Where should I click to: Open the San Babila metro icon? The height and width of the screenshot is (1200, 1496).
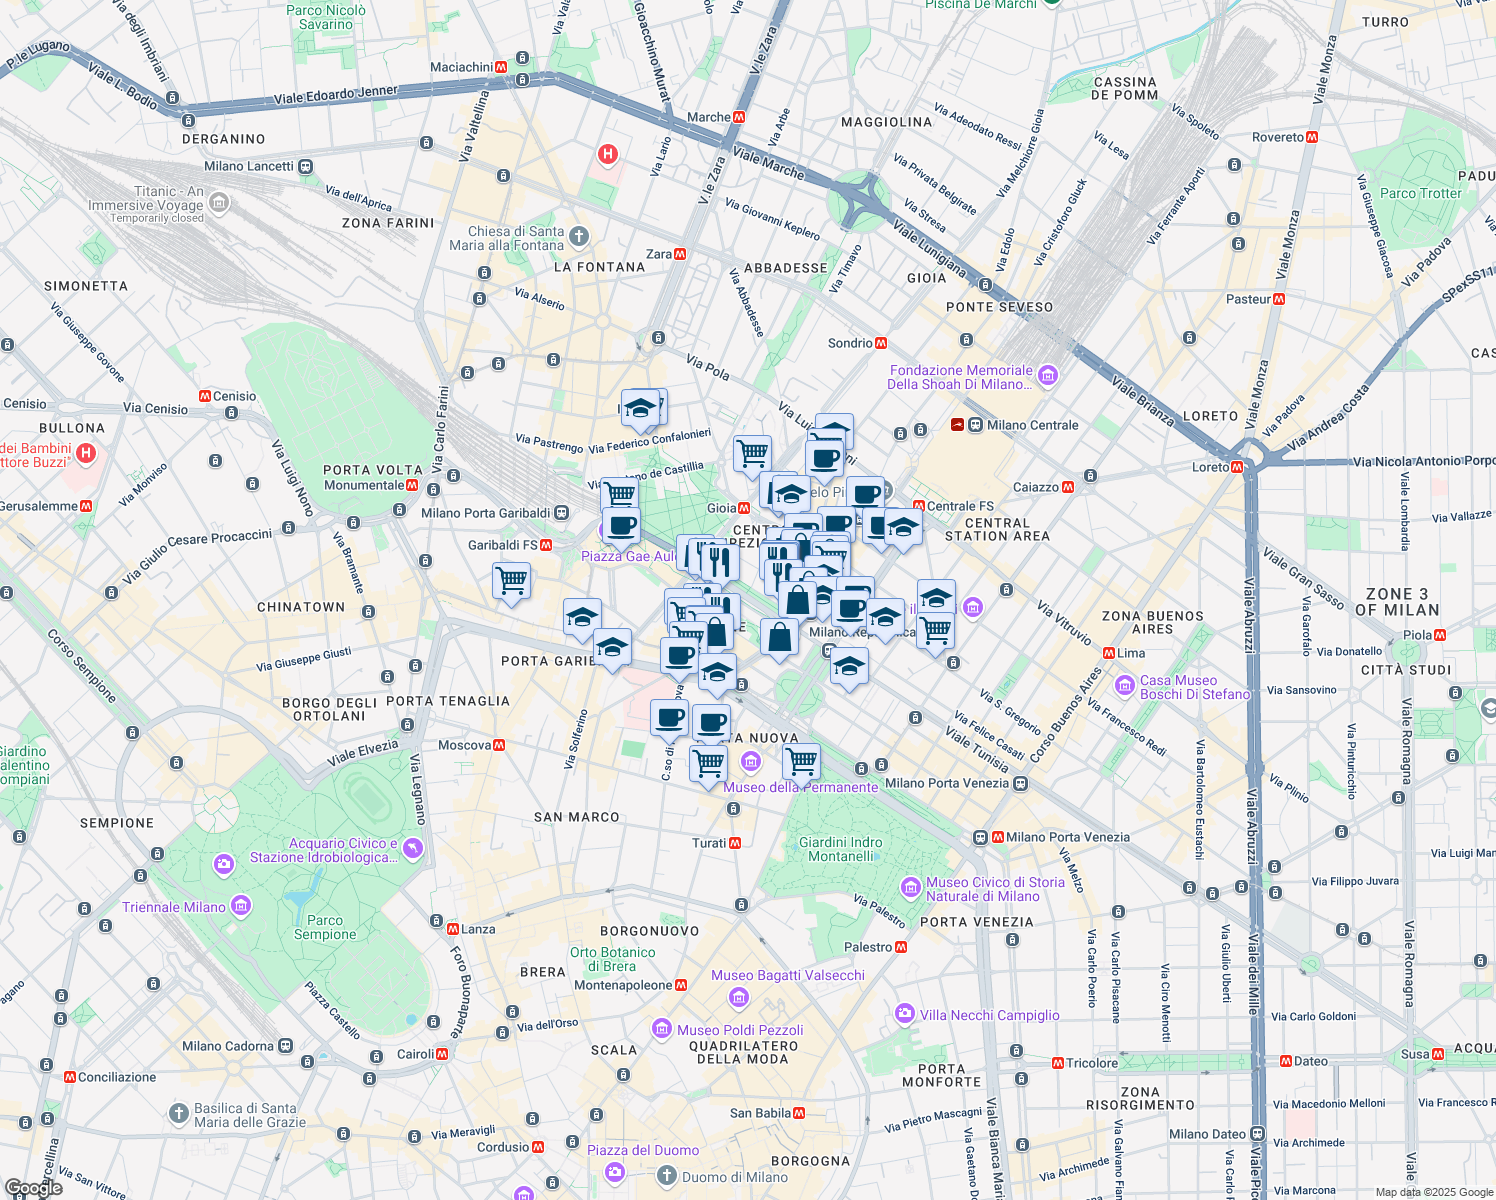[799, 1113]
